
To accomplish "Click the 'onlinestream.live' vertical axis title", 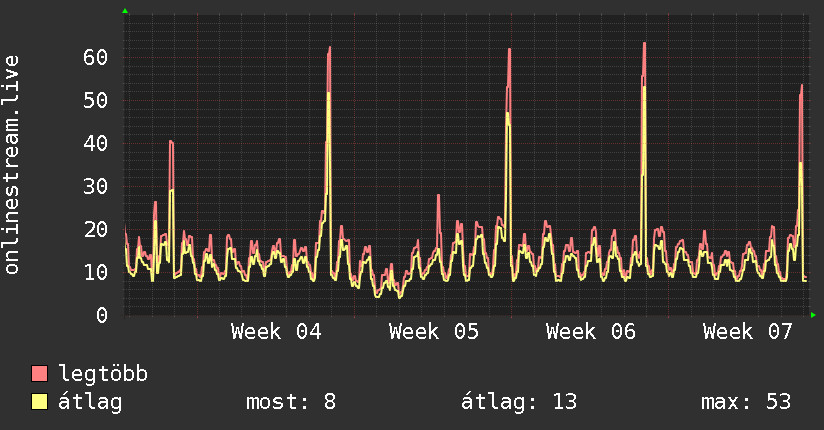I will click(x=11, y=165).
